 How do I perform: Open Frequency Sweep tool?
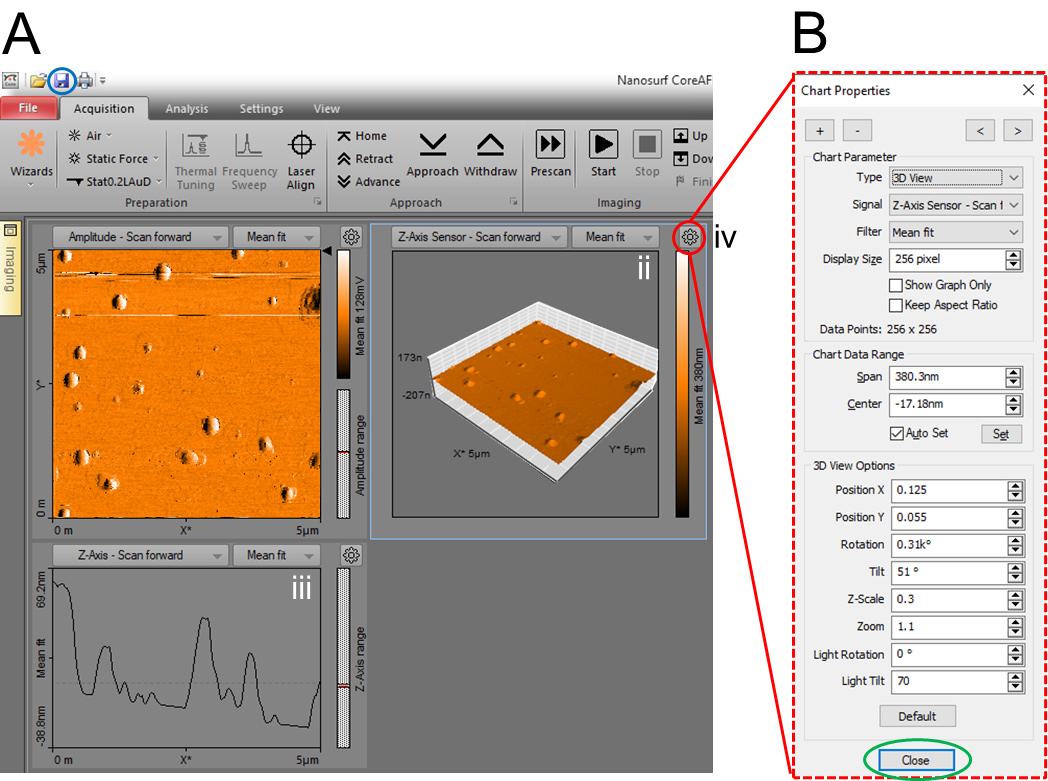click(249, 160)
